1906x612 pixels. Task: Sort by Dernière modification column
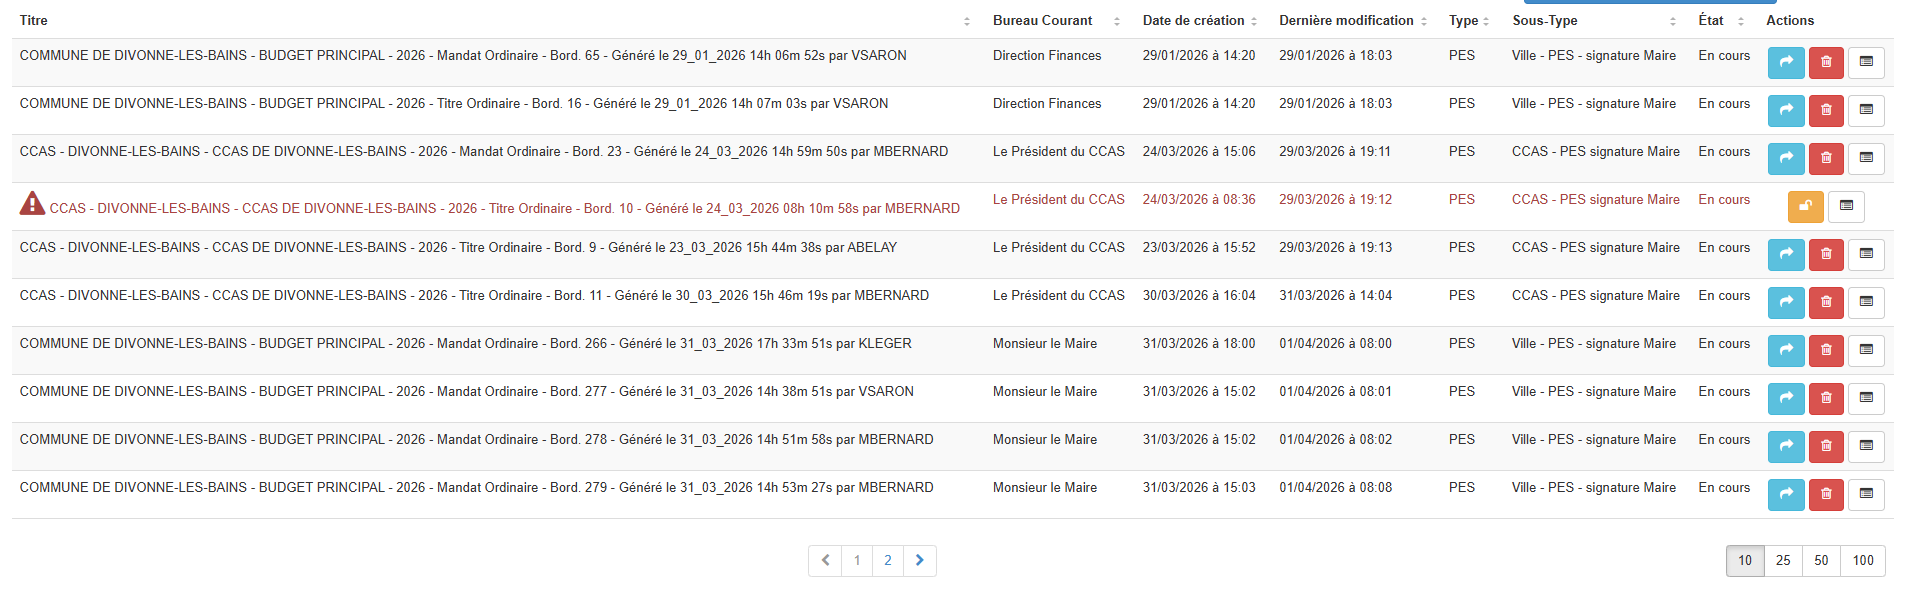tap(1346, 20)
